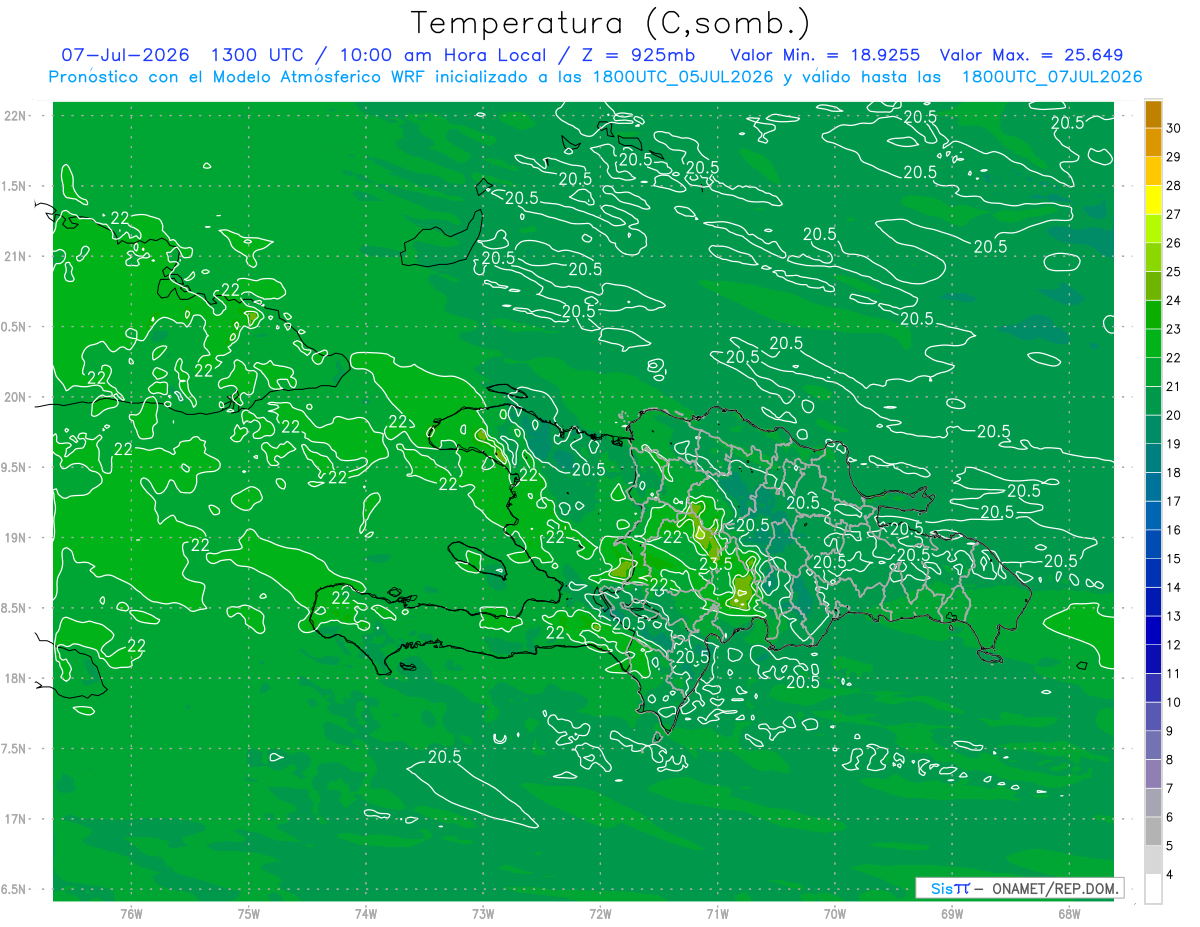This screenshot has height=927, width=1200.
Task: Click the 22N latitude axis label
Action: (x=14, y=115)
